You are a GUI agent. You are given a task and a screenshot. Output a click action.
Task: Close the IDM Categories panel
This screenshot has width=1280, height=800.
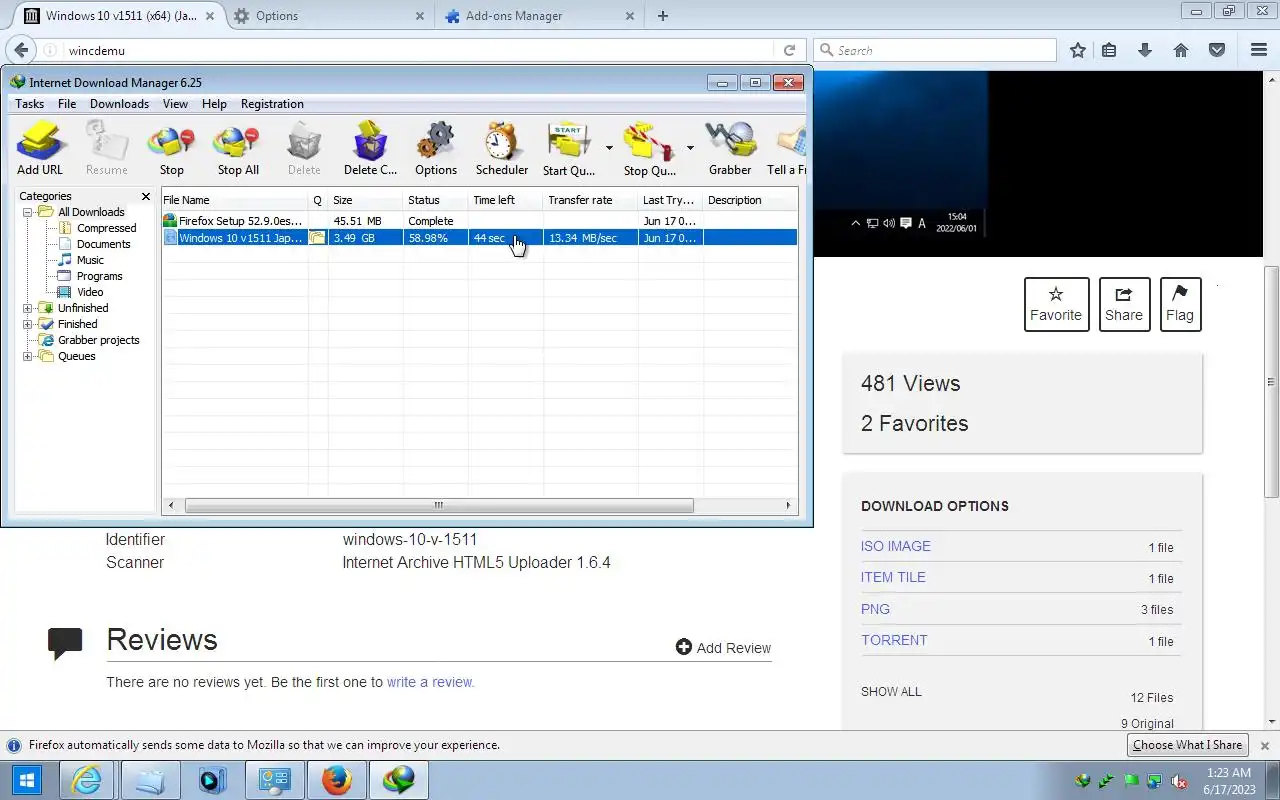[146, 197]
